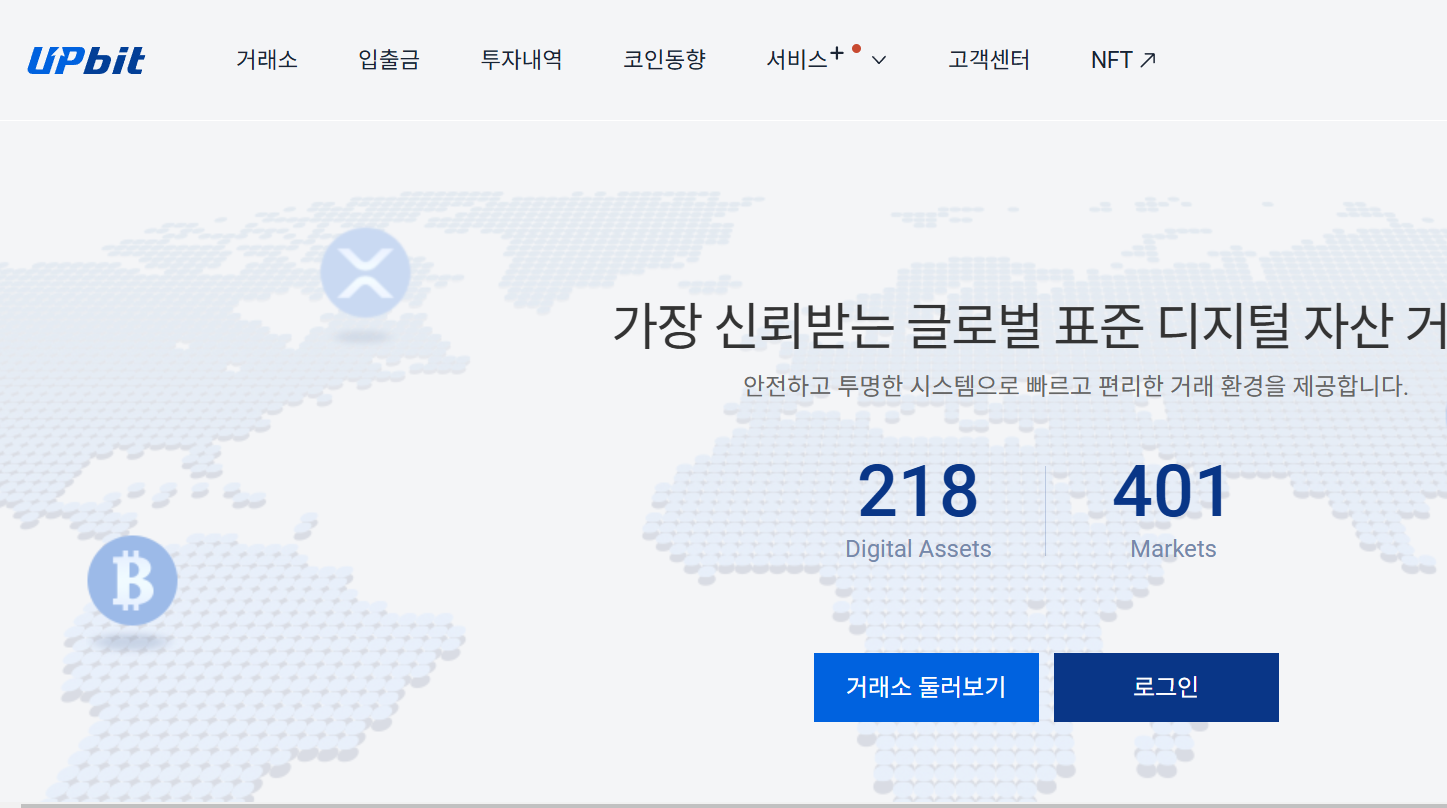Click the 로그인 button

point(1166,687)
